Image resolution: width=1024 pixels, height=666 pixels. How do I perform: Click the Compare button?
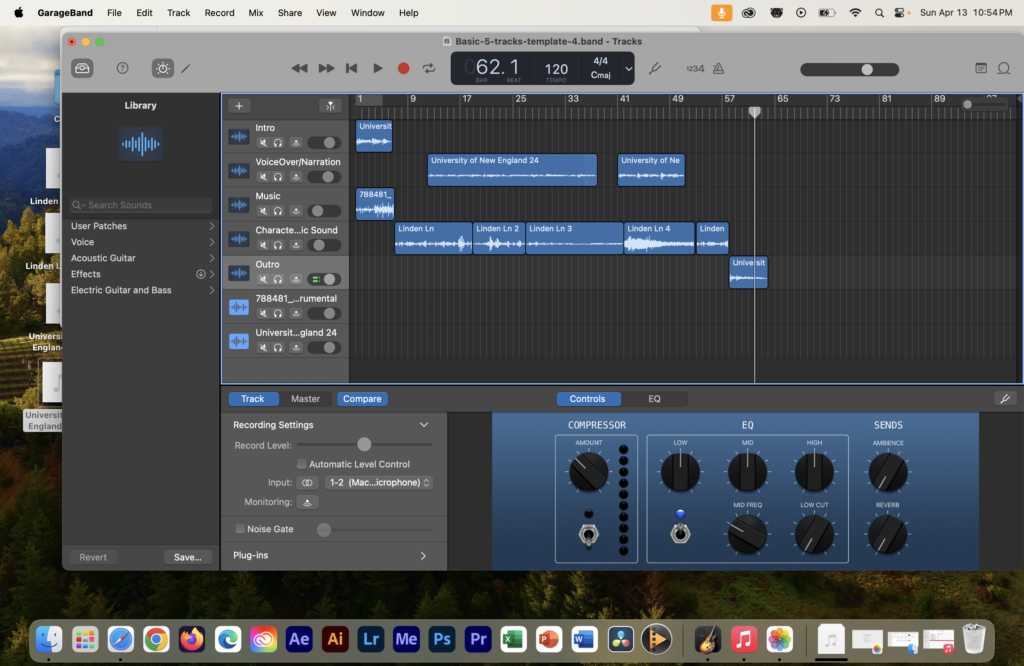pos(362,399)
